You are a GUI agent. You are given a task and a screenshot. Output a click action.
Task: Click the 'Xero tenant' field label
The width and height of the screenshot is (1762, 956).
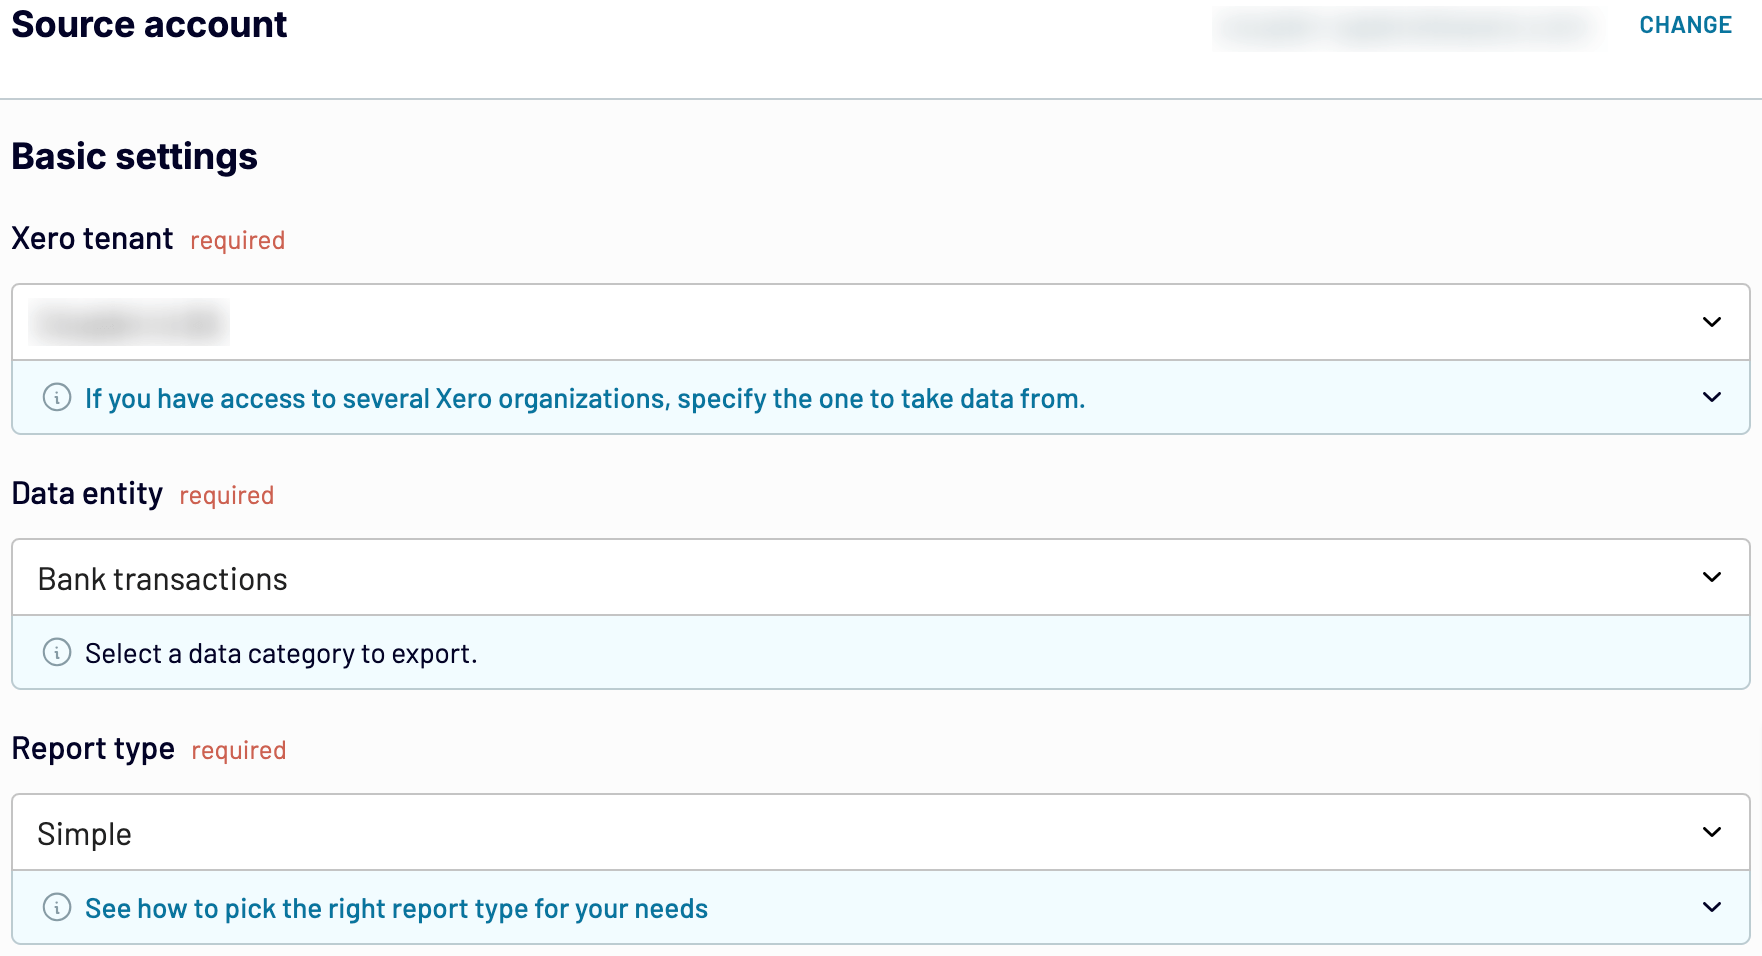pos(92,239)
